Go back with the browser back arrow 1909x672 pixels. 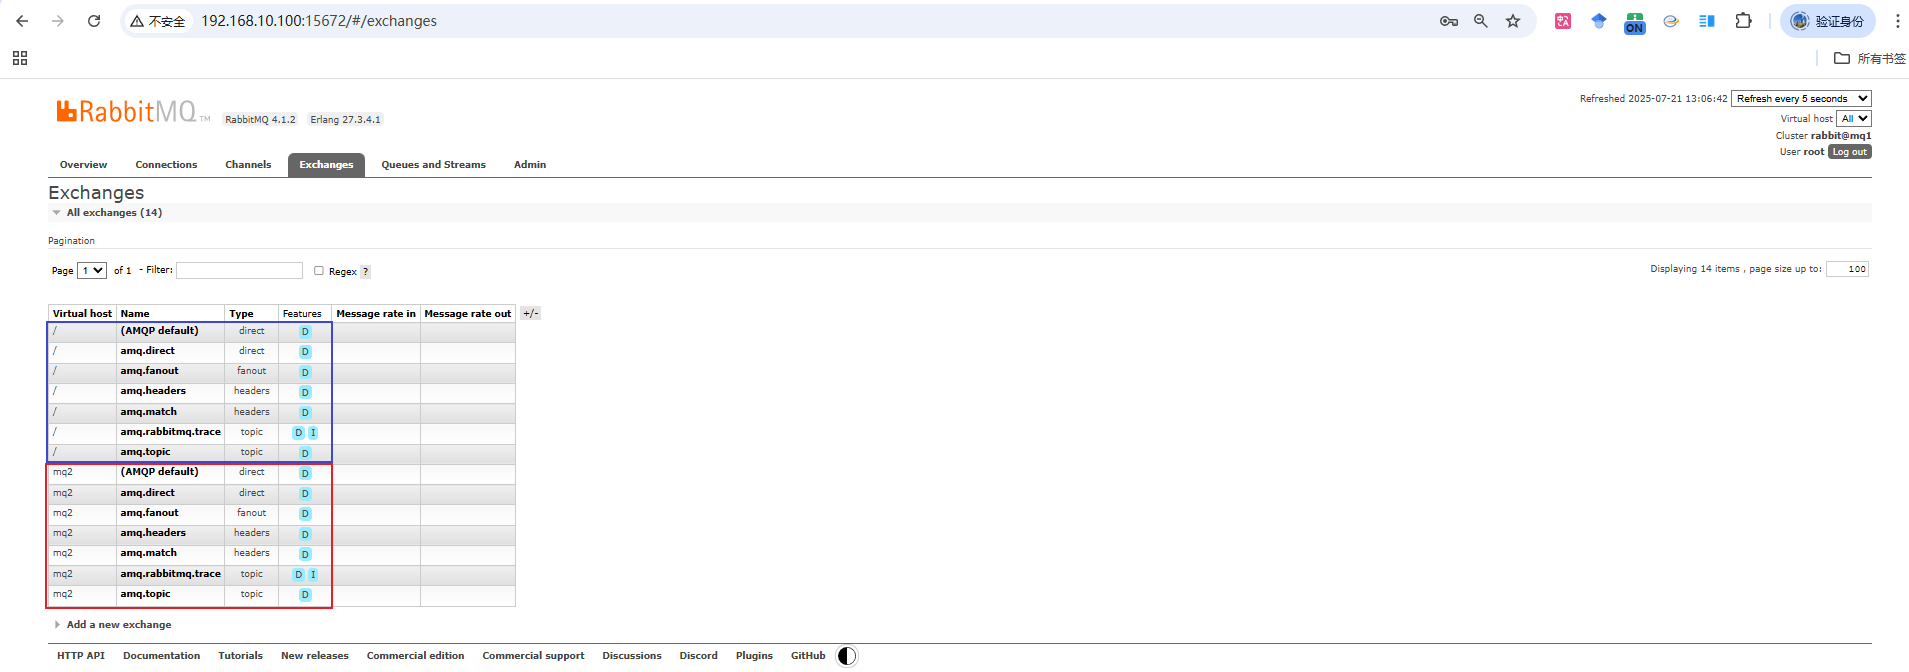coord(22,21)
